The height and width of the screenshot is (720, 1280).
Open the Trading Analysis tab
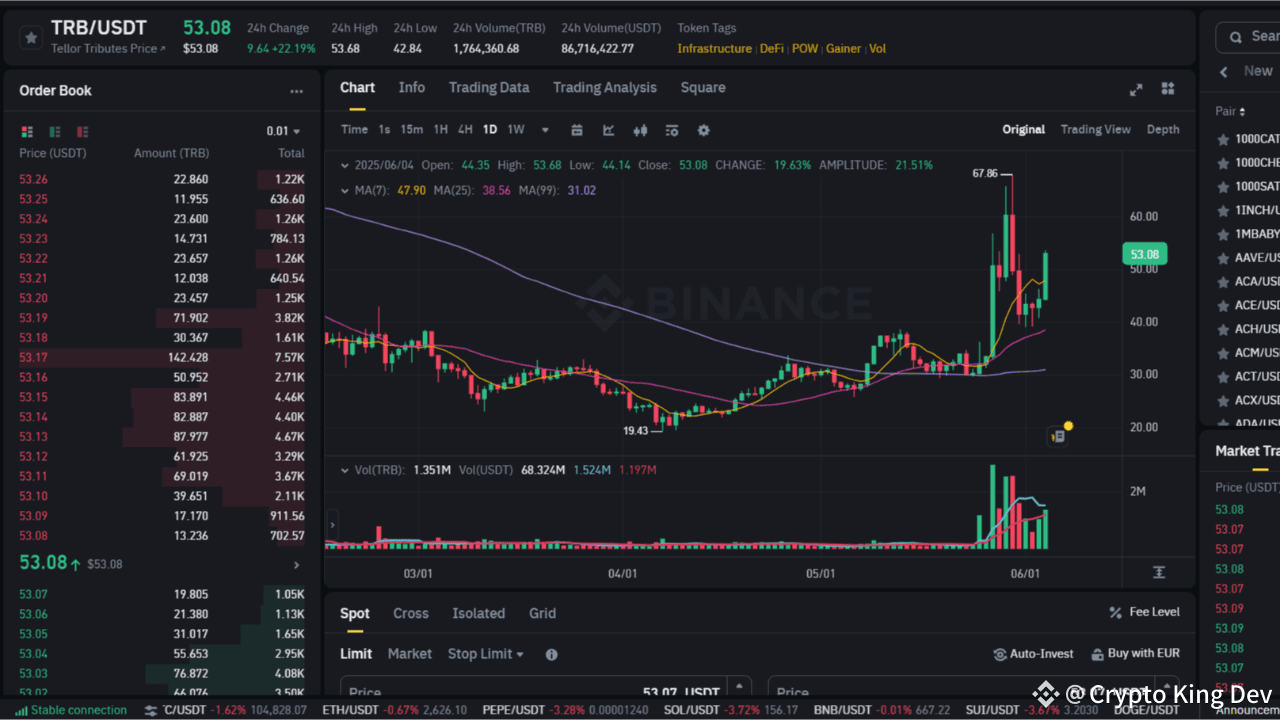coord(605,88)
